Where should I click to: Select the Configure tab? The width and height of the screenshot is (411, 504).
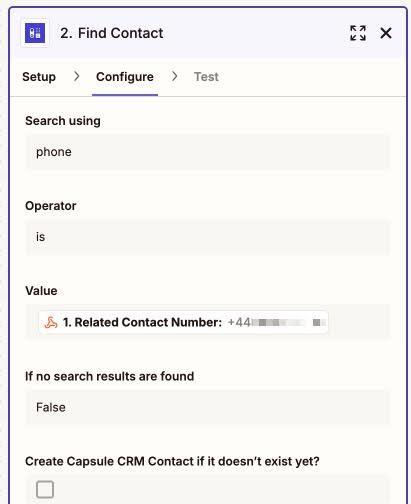[x=125, y=77]
